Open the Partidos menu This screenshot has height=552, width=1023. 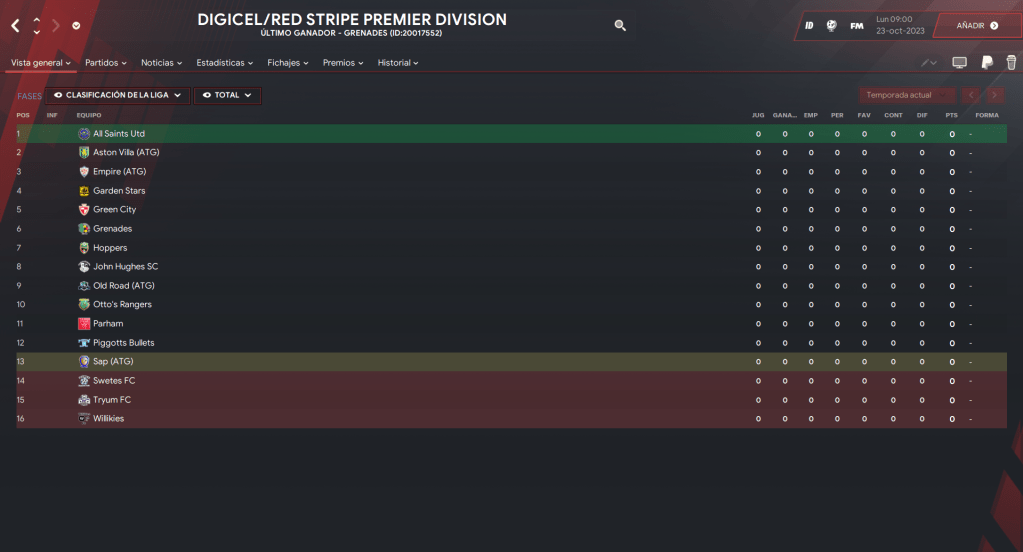(x=105, y=63)
